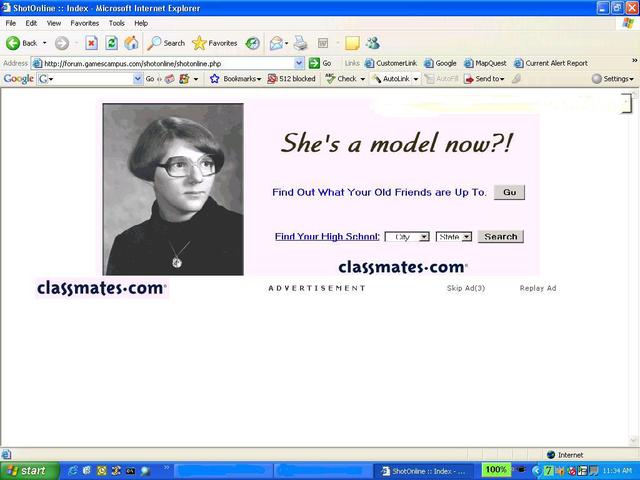Click the Replay Ad link

538,288
